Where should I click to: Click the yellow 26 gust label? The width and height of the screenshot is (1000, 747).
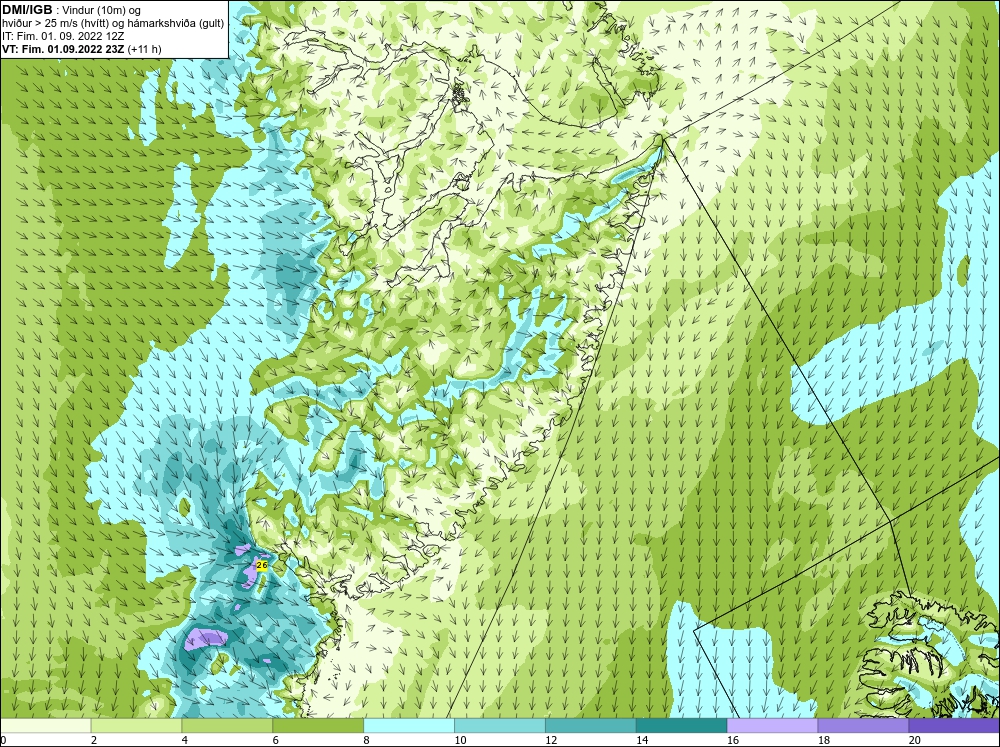261,565
